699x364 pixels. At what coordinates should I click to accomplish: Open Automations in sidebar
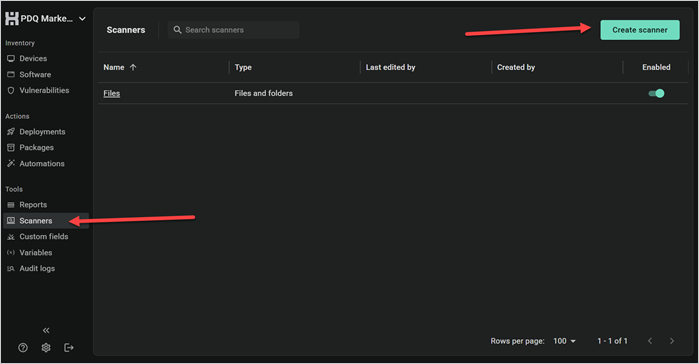point(42,164)
